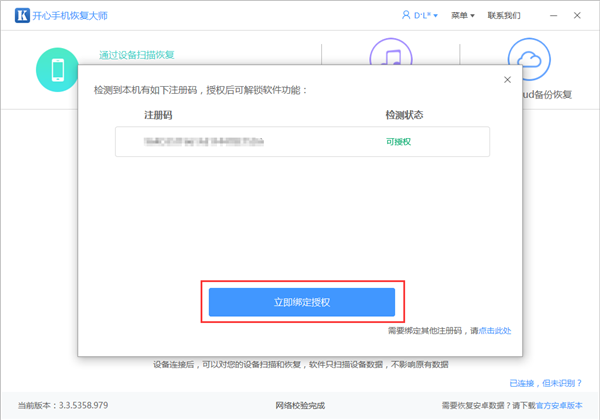Click 点击此处 to bind another code
Screen dimensions: 600x420
(495, 330)
